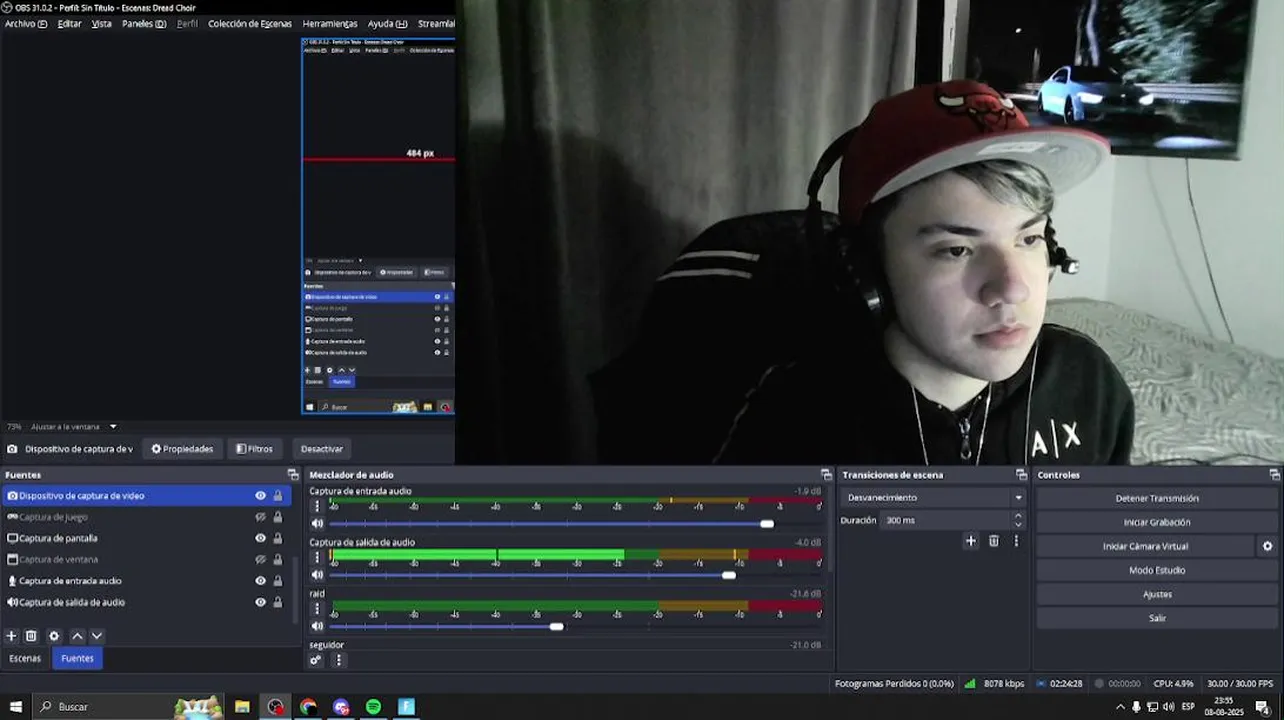Remove the scene transition with trash icon
This screenshot has width=1284, height=720.
(x=993, y=541)
